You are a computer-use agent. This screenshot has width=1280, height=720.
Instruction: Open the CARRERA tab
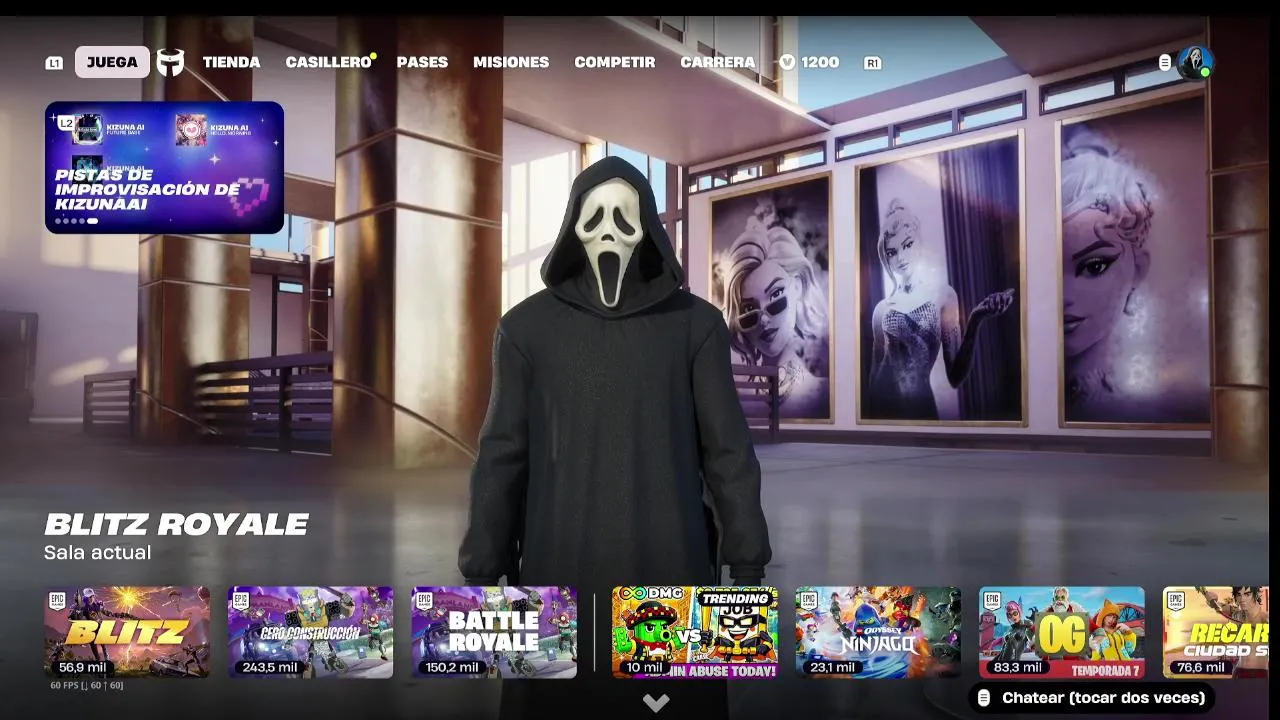[x=718, y=62]
